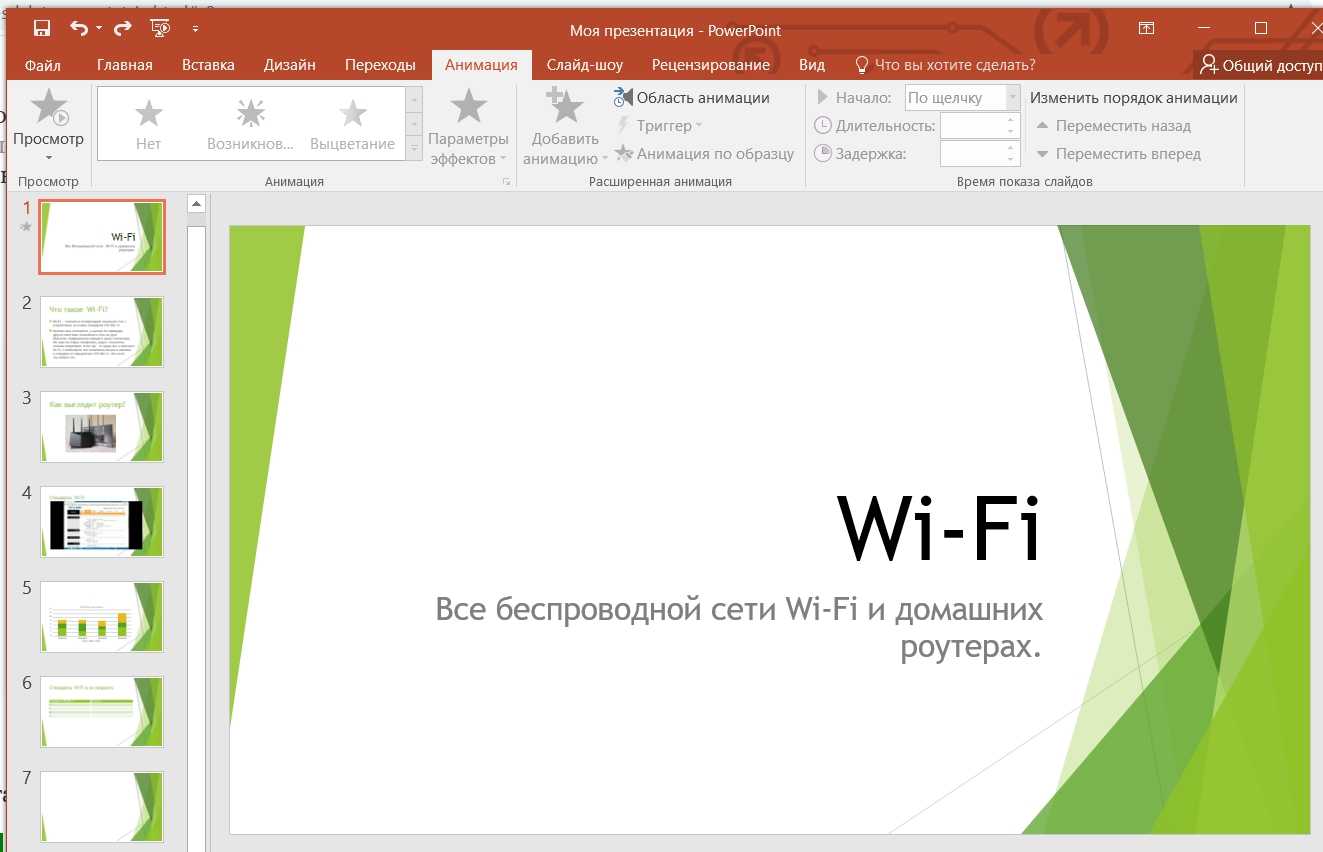The height and width of the screenshot is (852, 1323).
Task: Click Анимация по образцу painter
Action: tap(704, 153)
